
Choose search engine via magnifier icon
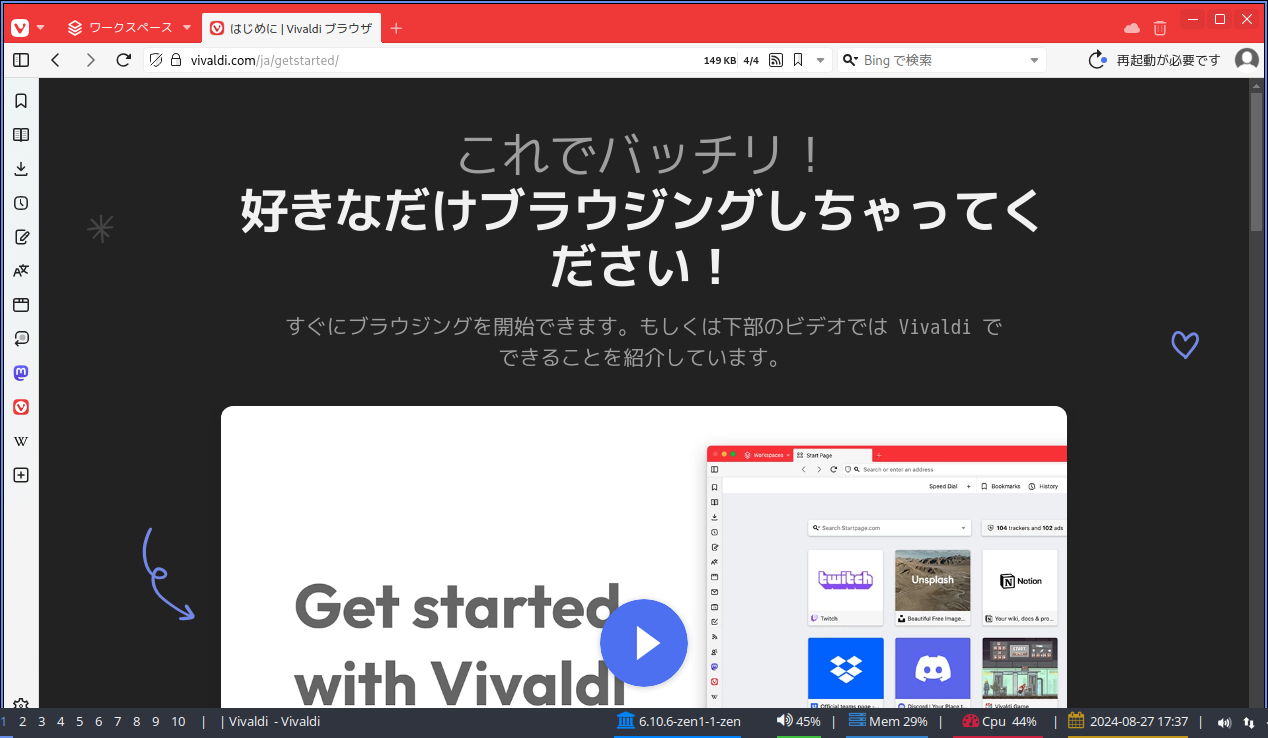[850, 60]
